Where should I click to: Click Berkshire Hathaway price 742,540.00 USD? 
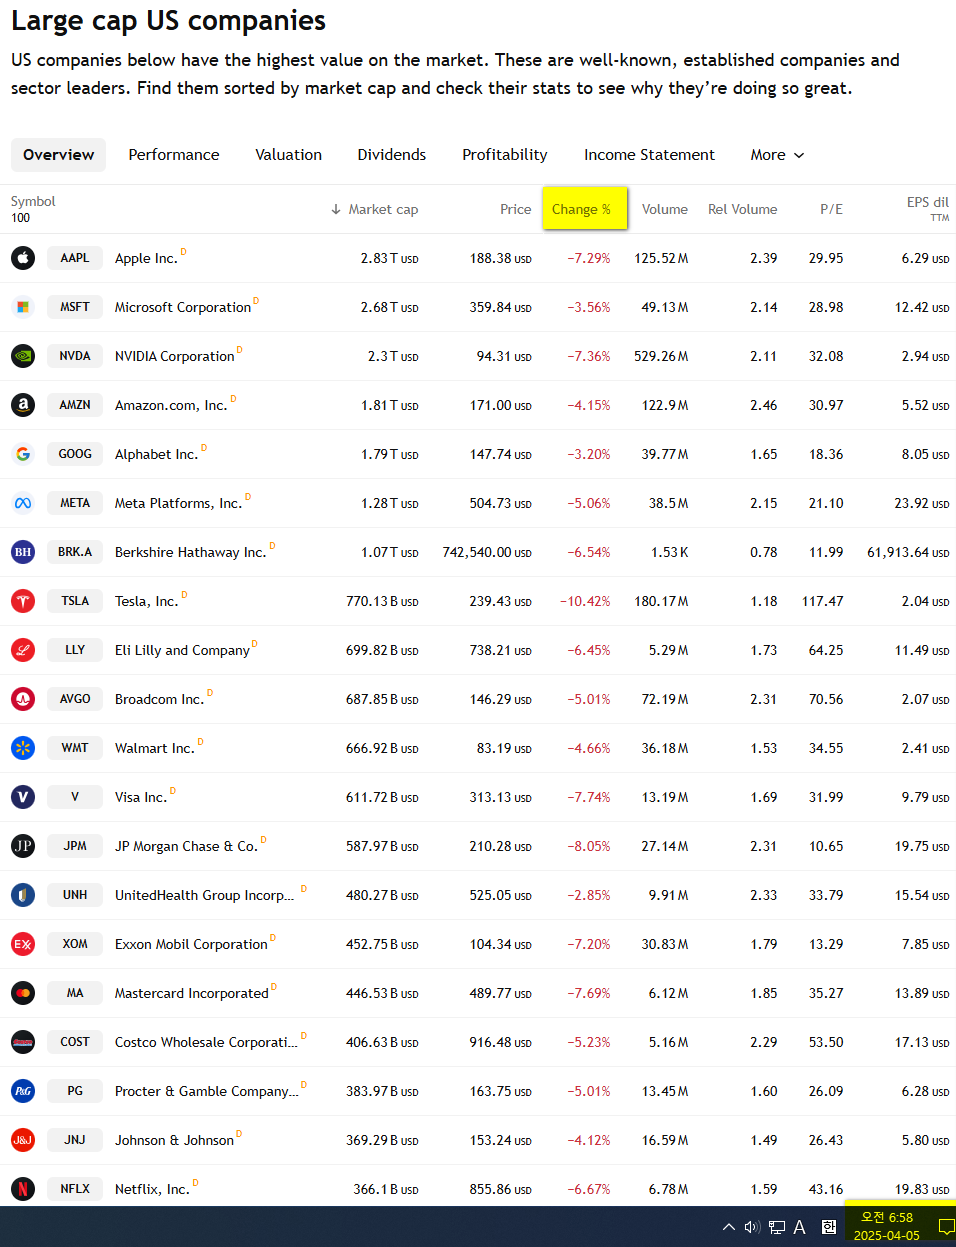[x=487, y=552]
